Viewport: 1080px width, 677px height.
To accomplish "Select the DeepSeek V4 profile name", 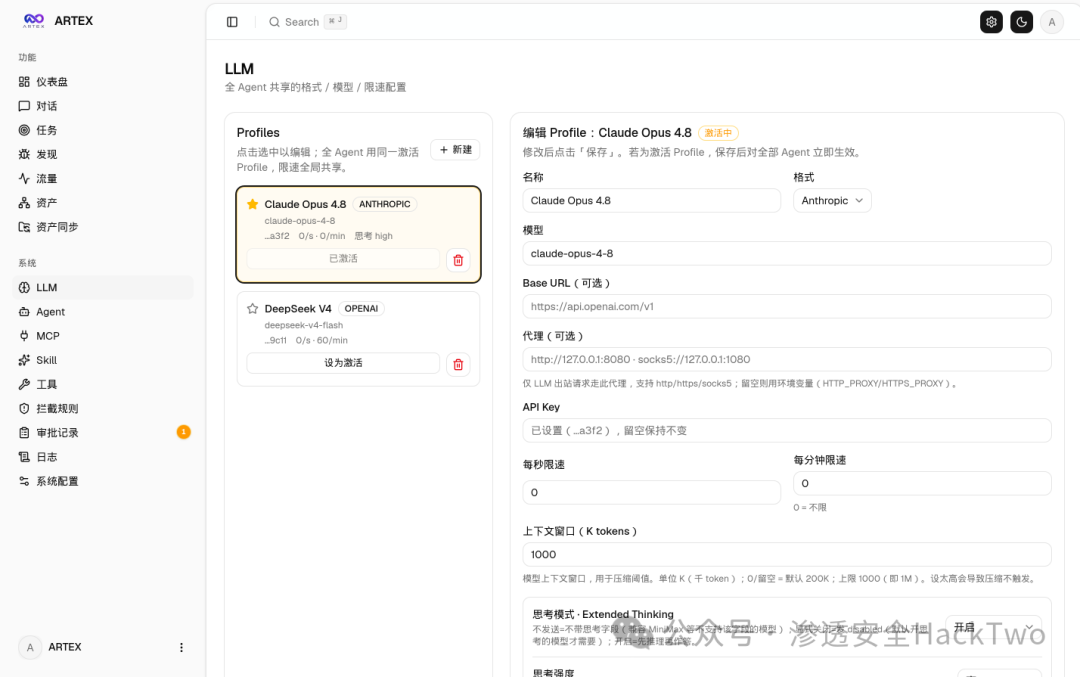I will pos(298,309).
